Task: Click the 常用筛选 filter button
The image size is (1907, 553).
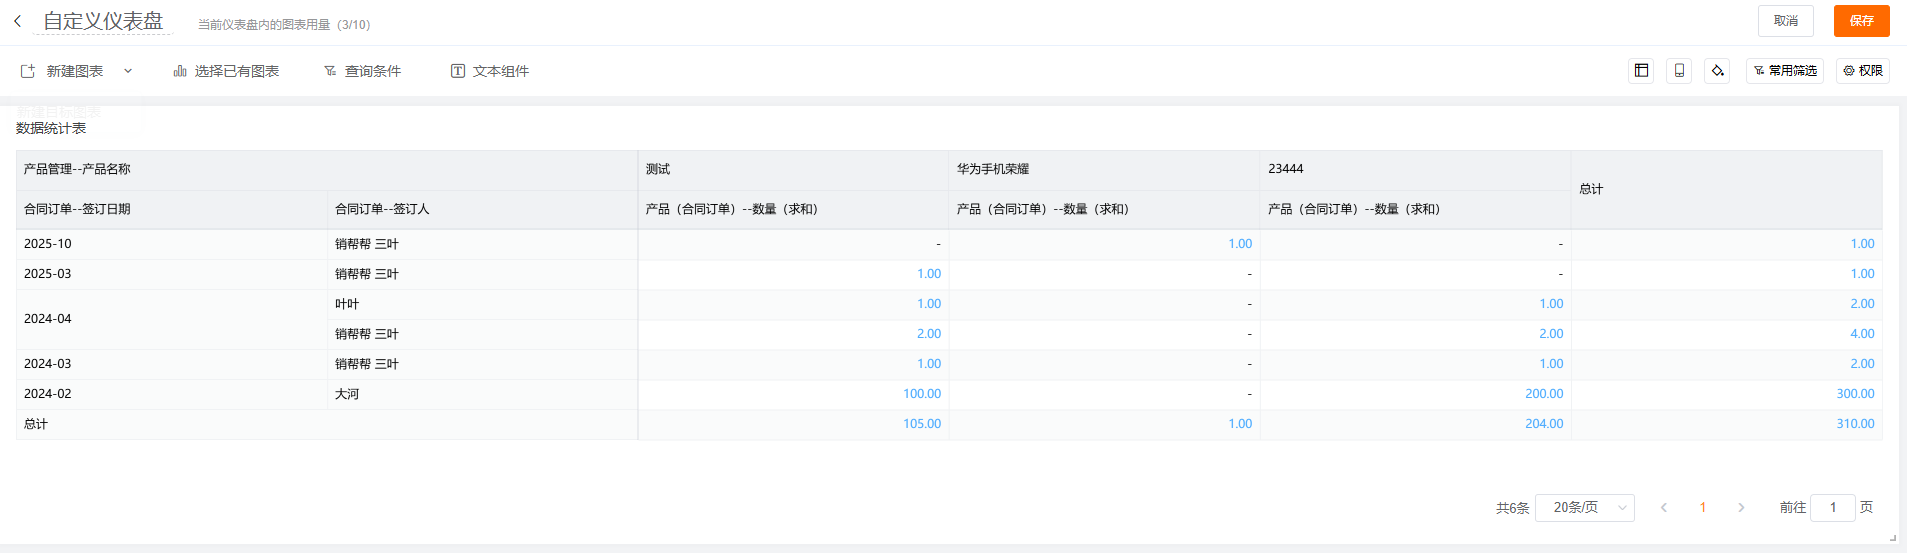Action: 1785,71
